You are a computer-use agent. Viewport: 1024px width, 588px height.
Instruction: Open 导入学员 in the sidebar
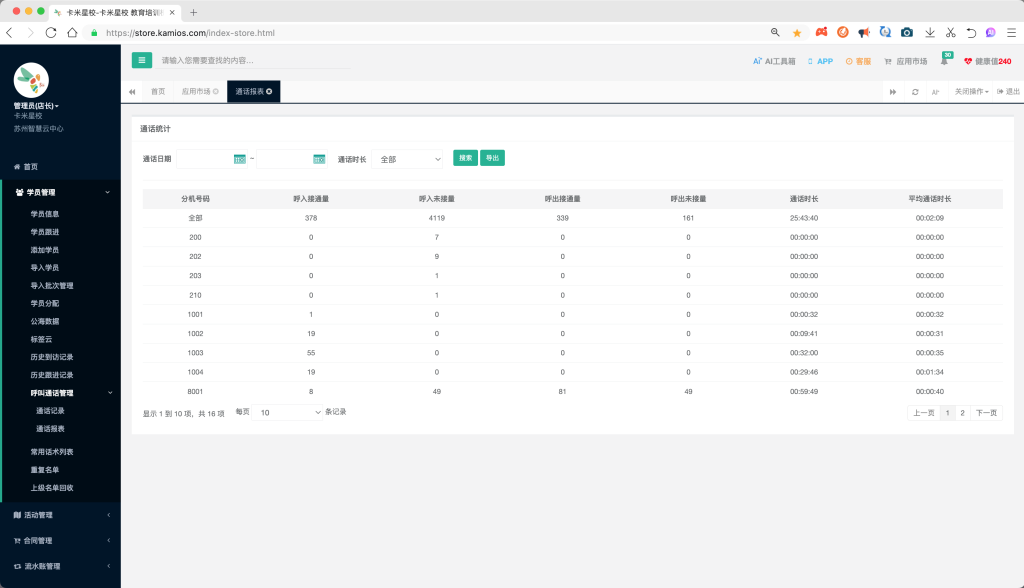45,267
